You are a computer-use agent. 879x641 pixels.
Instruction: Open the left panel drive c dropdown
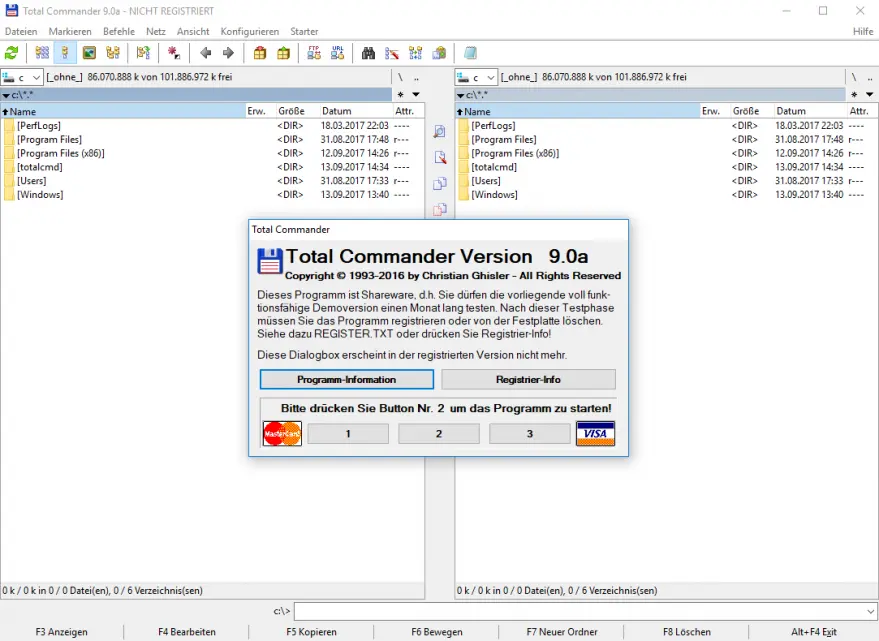(22, 77)
